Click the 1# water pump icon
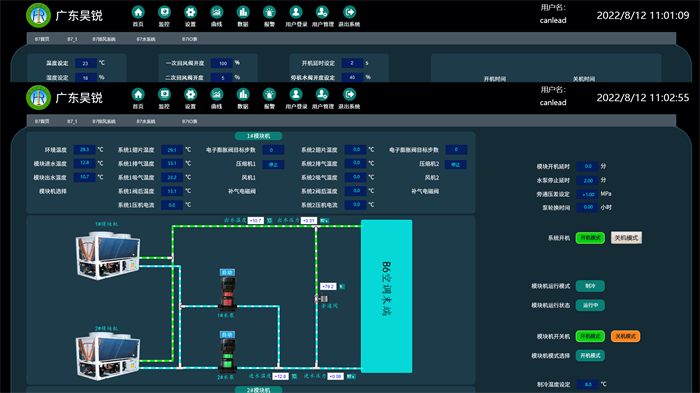 [228, 293]
